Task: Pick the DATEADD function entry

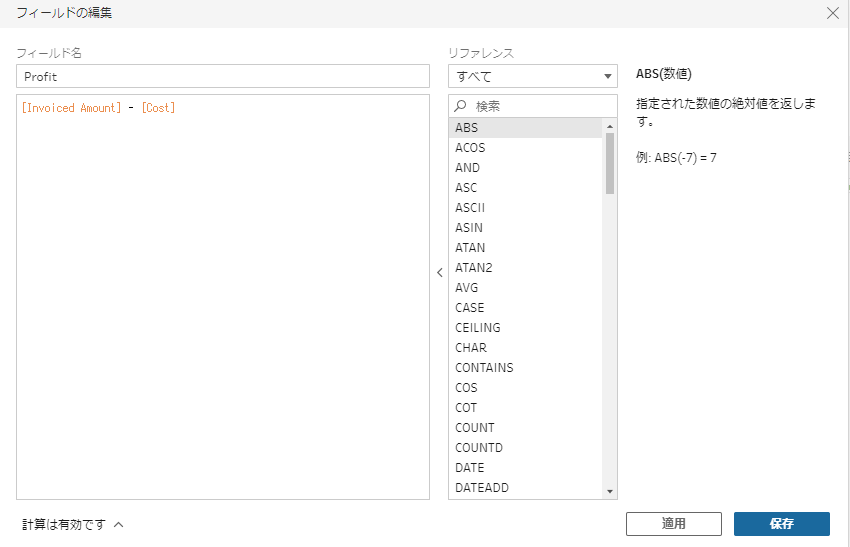Action: tap(483, 488)
